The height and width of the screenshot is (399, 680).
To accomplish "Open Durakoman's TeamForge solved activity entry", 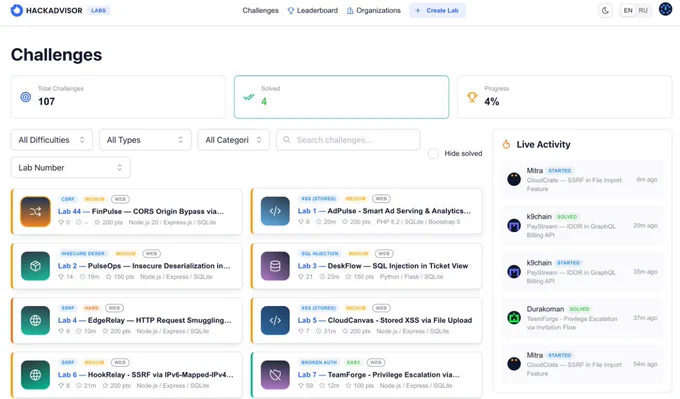I will [582, 317].
